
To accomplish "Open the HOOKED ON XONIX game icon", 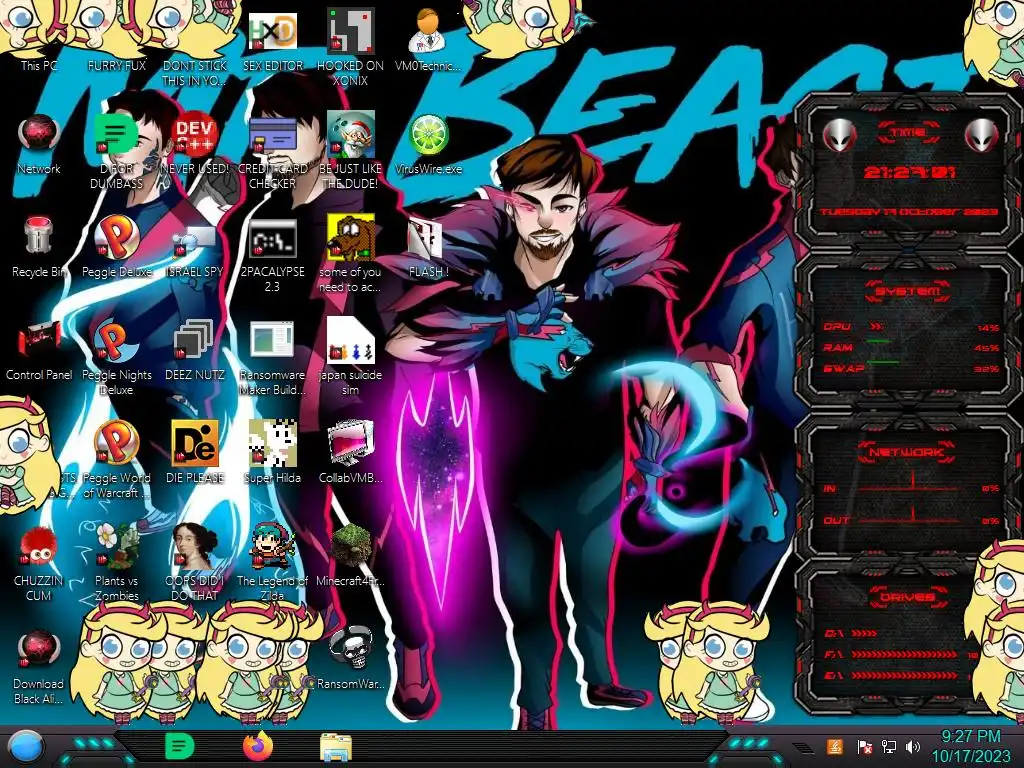I will tap(351, 31).
